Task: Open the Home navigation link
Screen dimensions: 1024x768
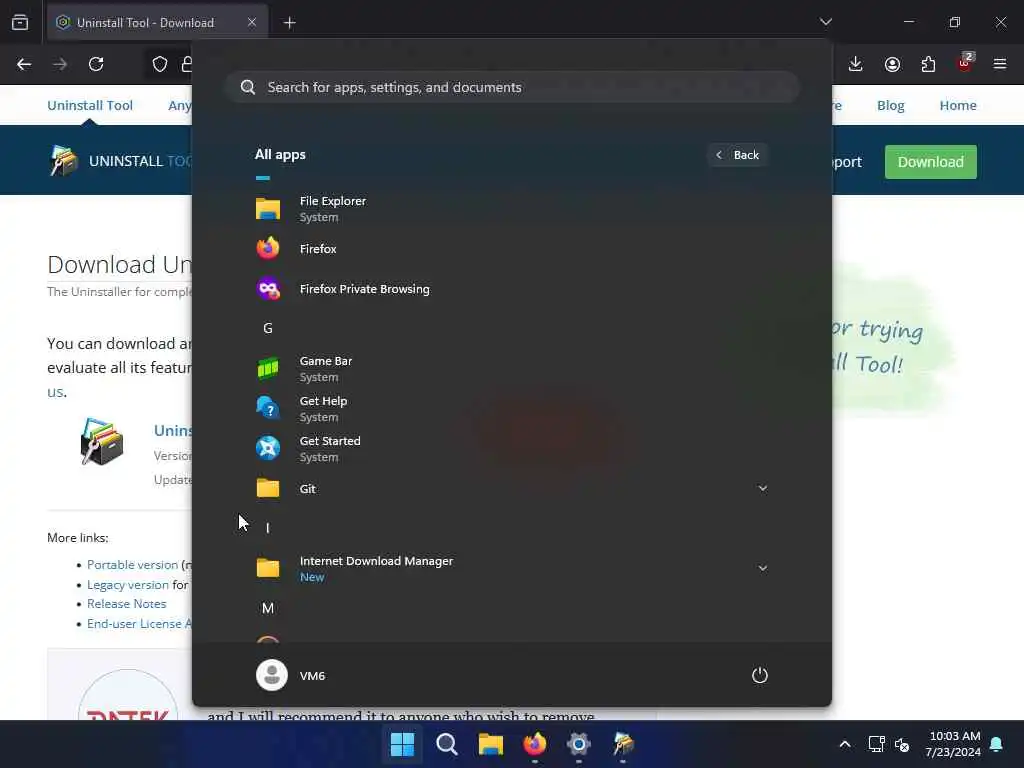Action: (958, 105)
